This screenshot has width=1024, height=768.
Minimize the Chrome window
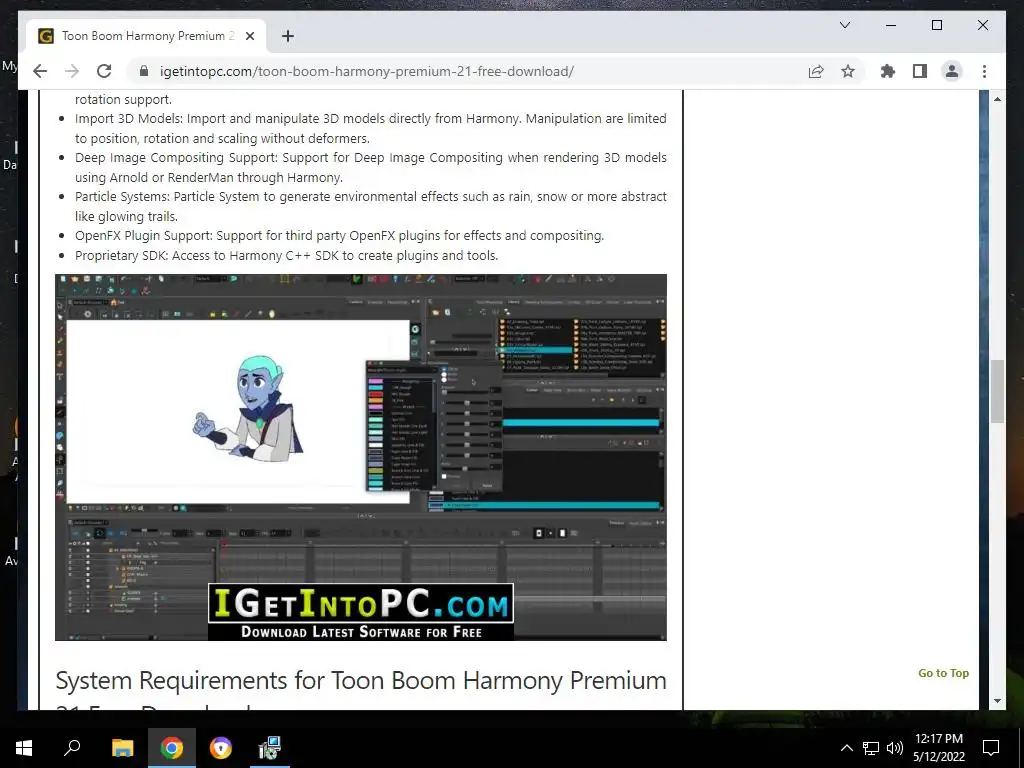(891, 25)
